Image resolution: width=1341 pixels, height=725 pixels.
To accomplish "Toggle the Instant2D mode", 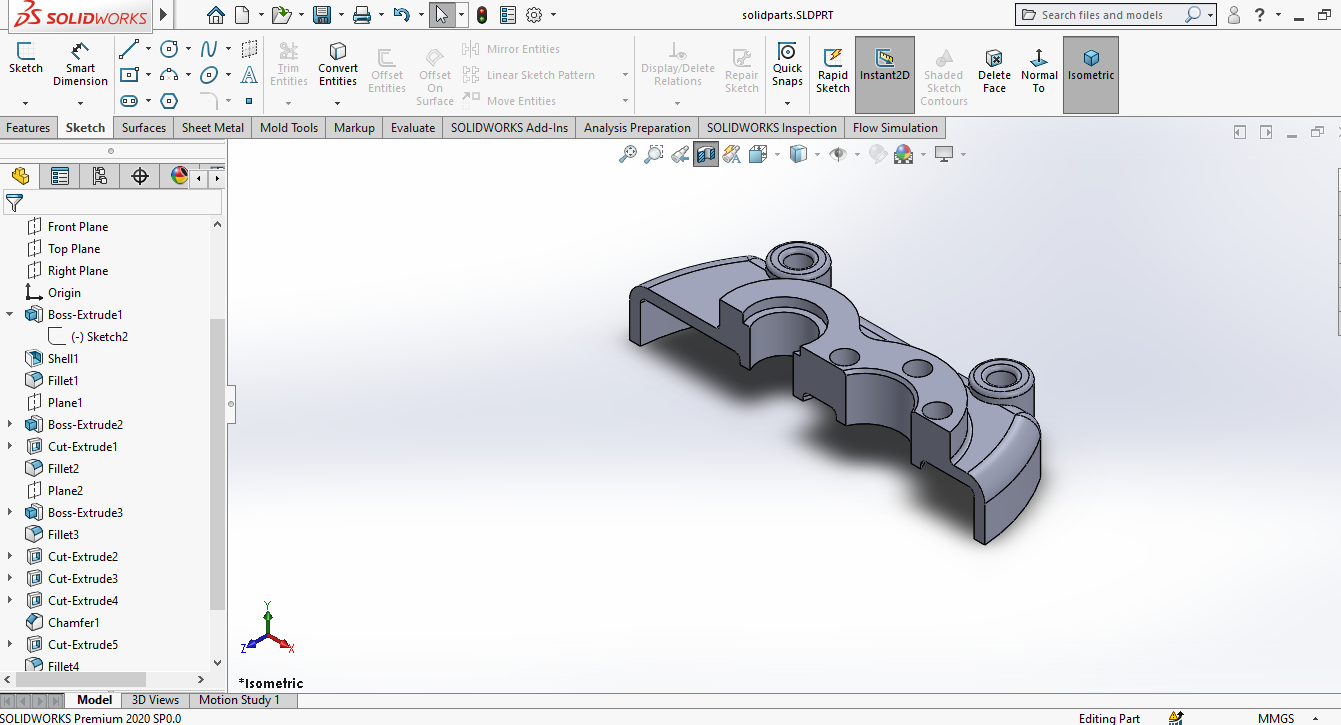I will tap(884, 69).
